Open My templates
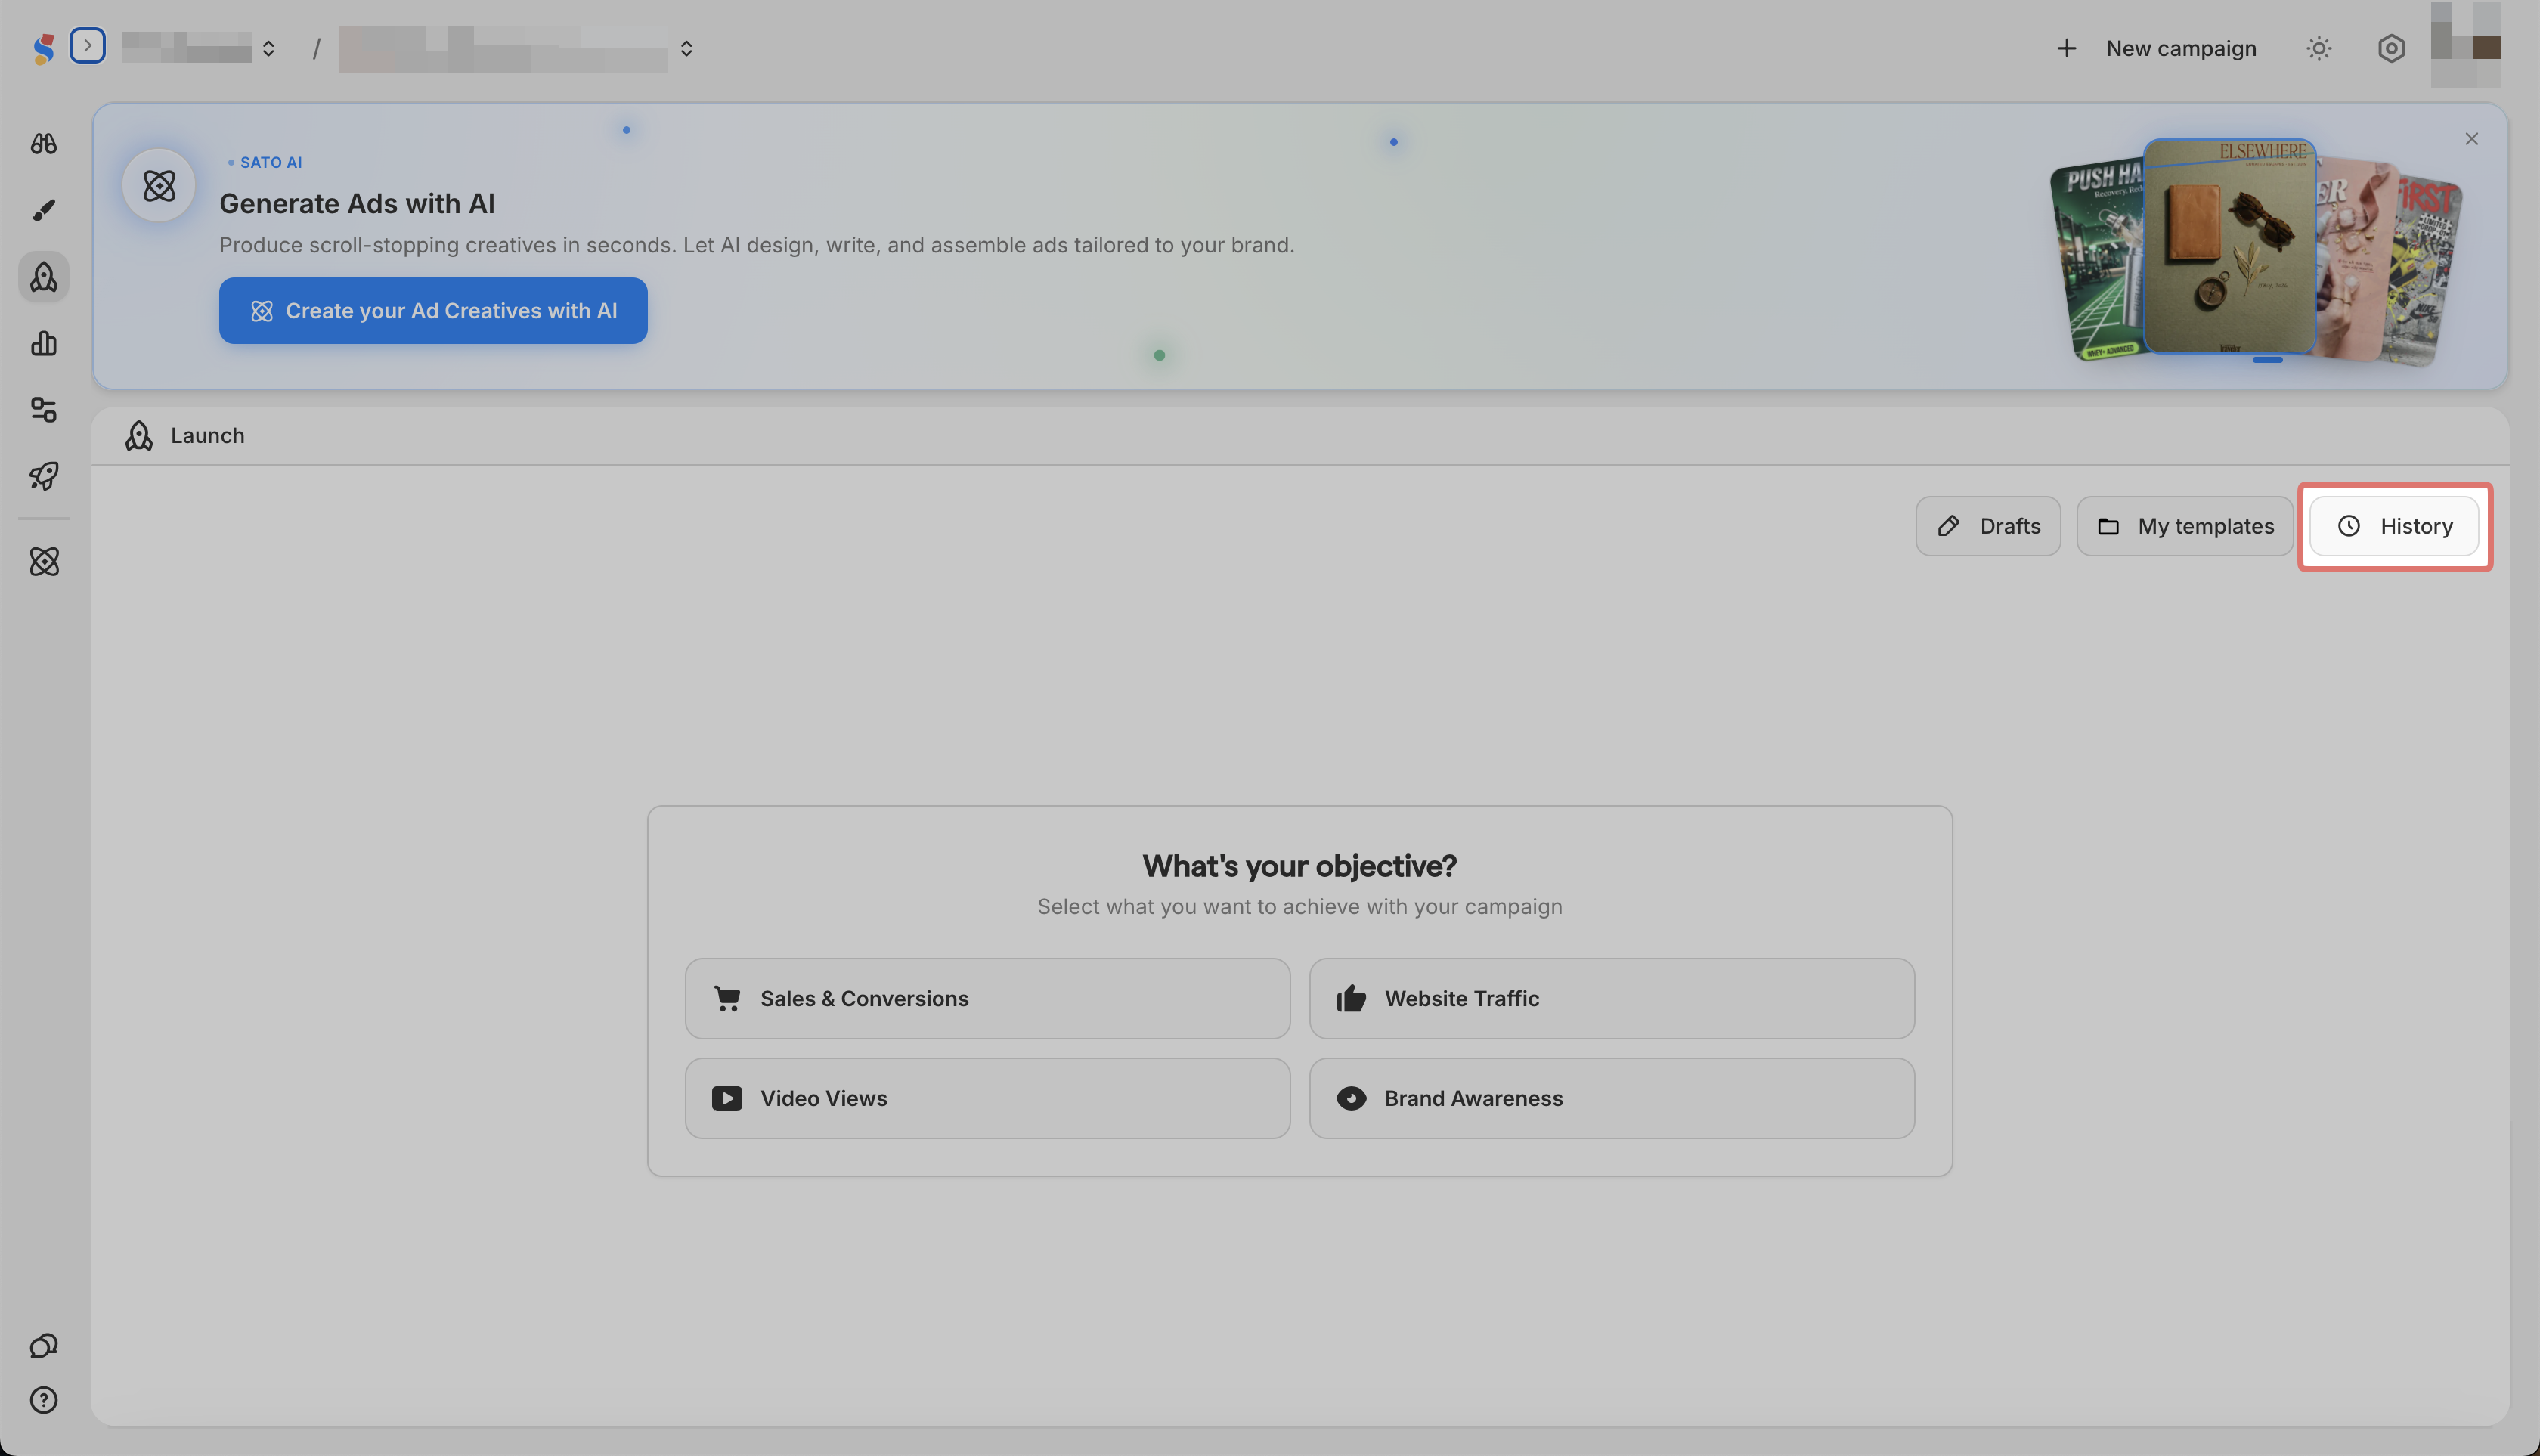Viewport: 2540px width, 1456px height. point(2184,526)
